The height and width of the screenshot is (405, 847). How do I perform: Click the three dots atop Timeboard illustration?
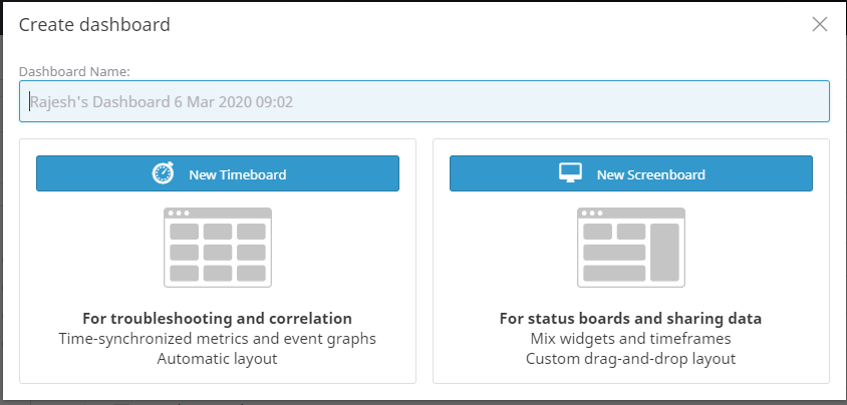(178, 213)
